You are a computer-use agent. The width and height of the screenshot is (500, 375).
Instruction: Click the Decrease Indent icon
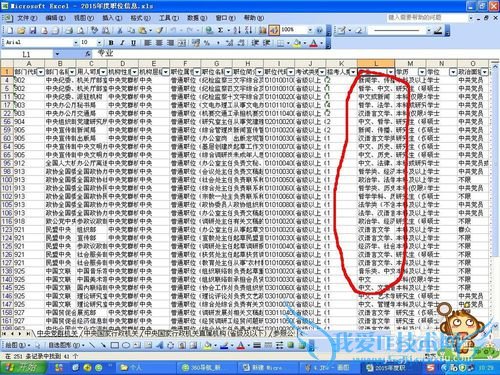pos(255,43)
